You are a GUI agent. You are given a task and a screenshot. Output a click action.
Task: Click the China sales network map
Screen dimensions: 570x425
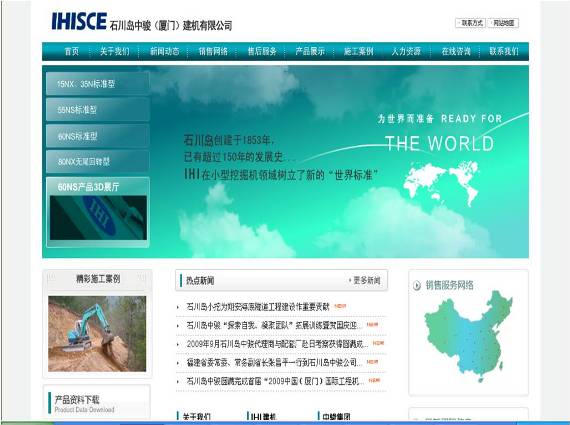(x=468, y=336)
